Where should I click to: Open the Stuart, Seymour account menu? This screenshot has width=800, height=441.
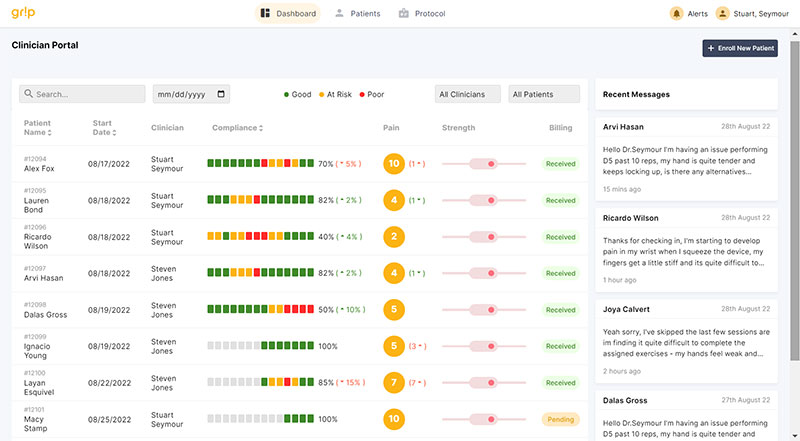click(753, 14)
